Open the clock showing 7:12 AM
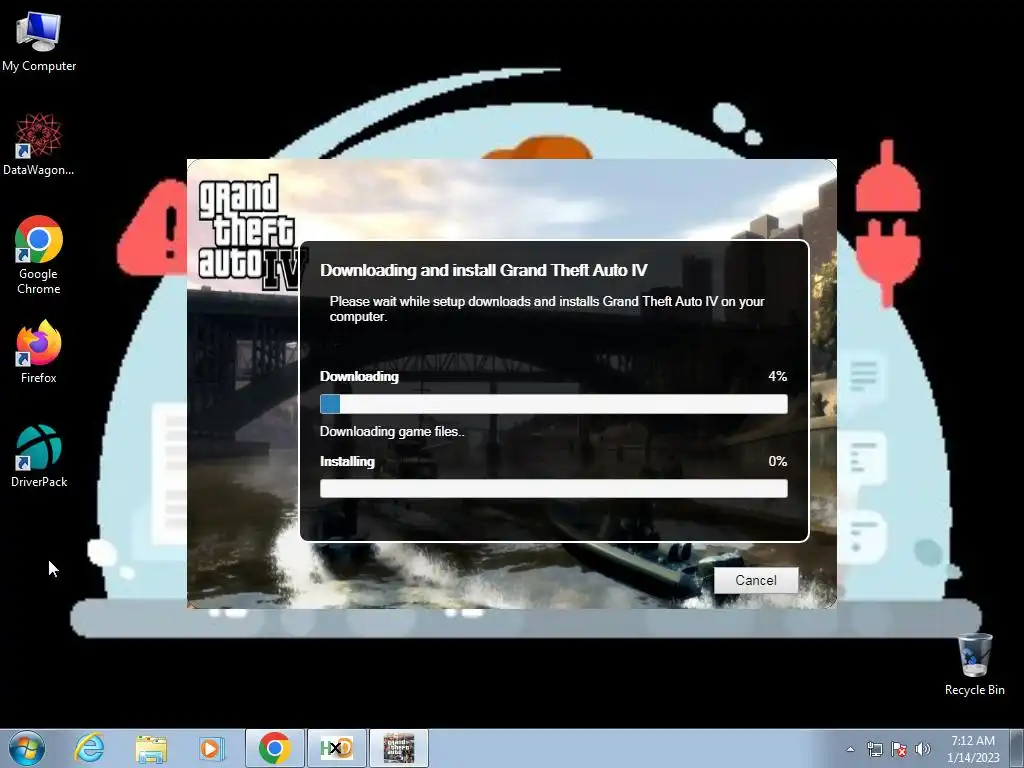 point(973,748)
